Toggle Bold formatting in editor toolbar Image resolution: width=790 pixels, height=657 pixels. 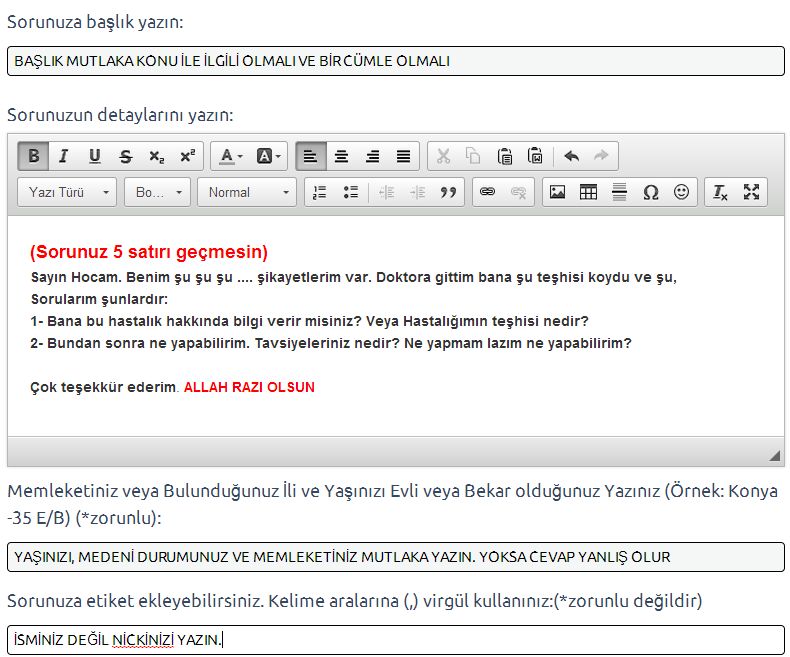(x=34, y=156)
